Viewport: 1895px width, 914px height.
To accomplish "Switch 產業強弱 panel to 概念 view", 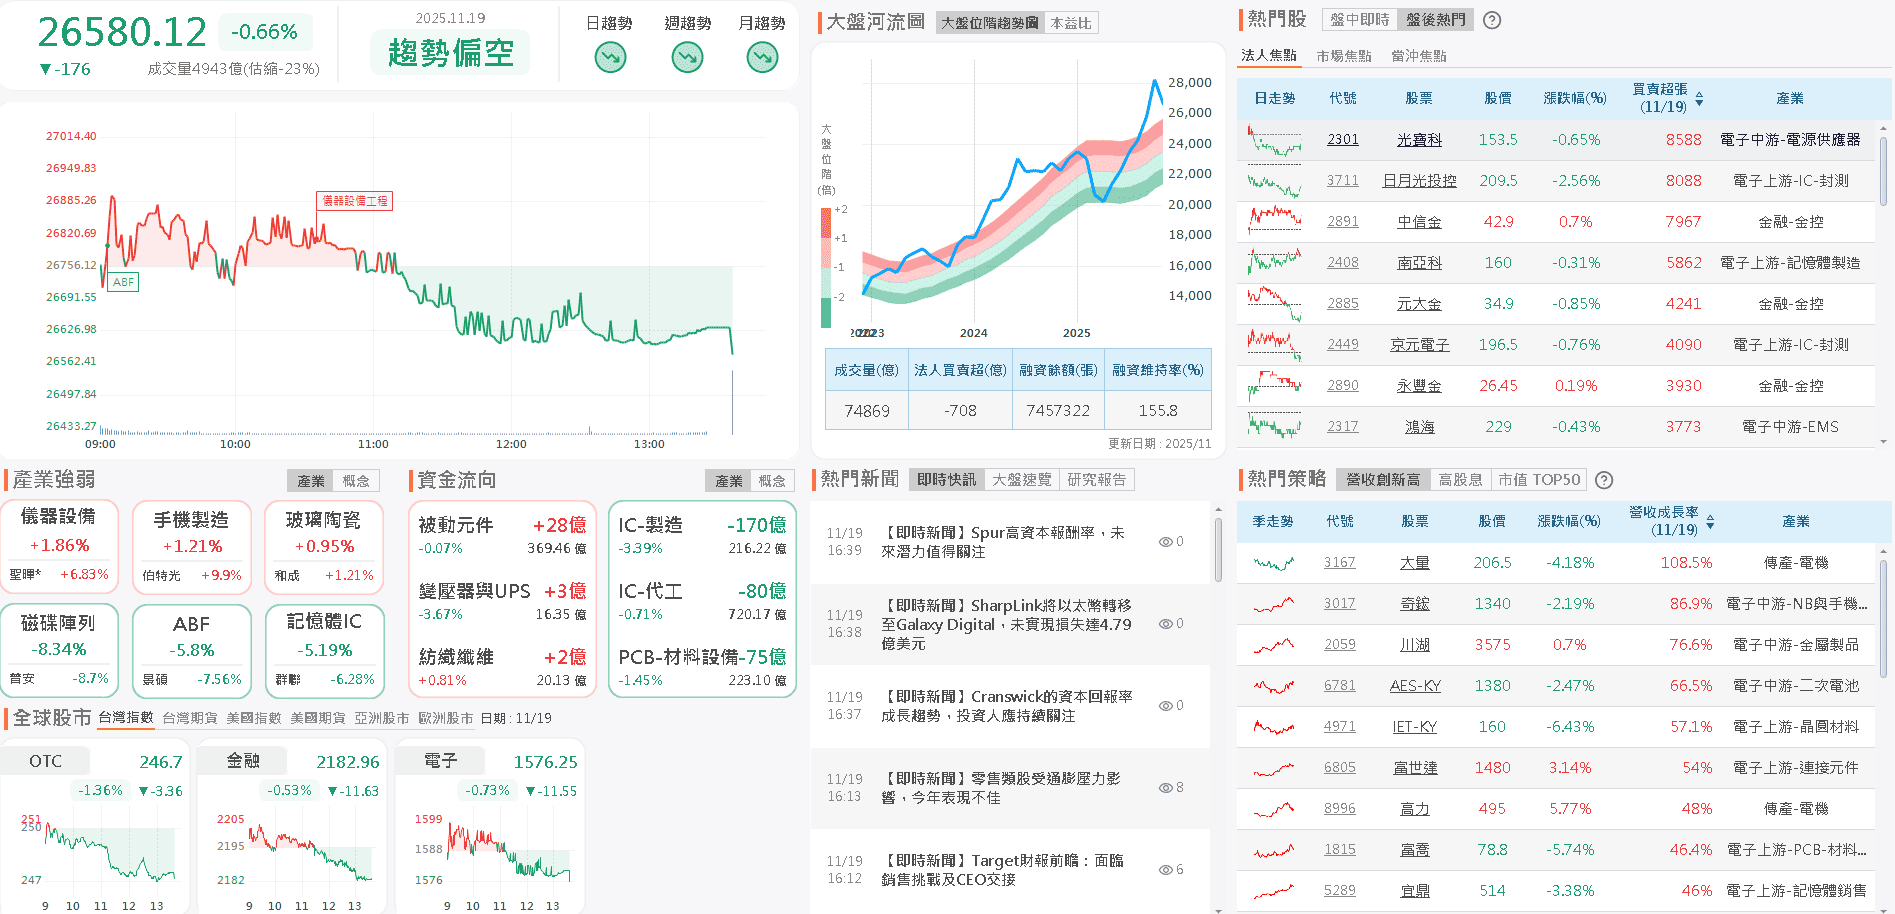I will (x=357, y=480).
